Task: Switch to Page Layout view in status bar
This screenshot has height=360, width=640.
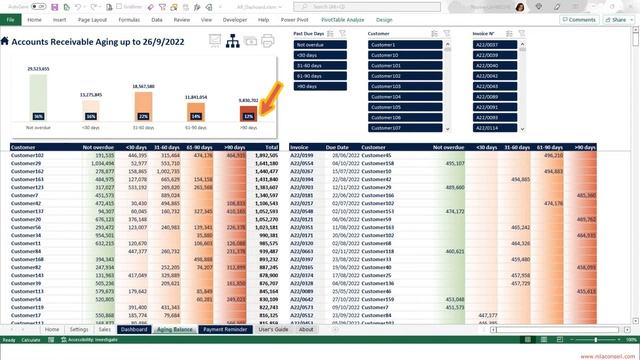Action: pos(544,340)
